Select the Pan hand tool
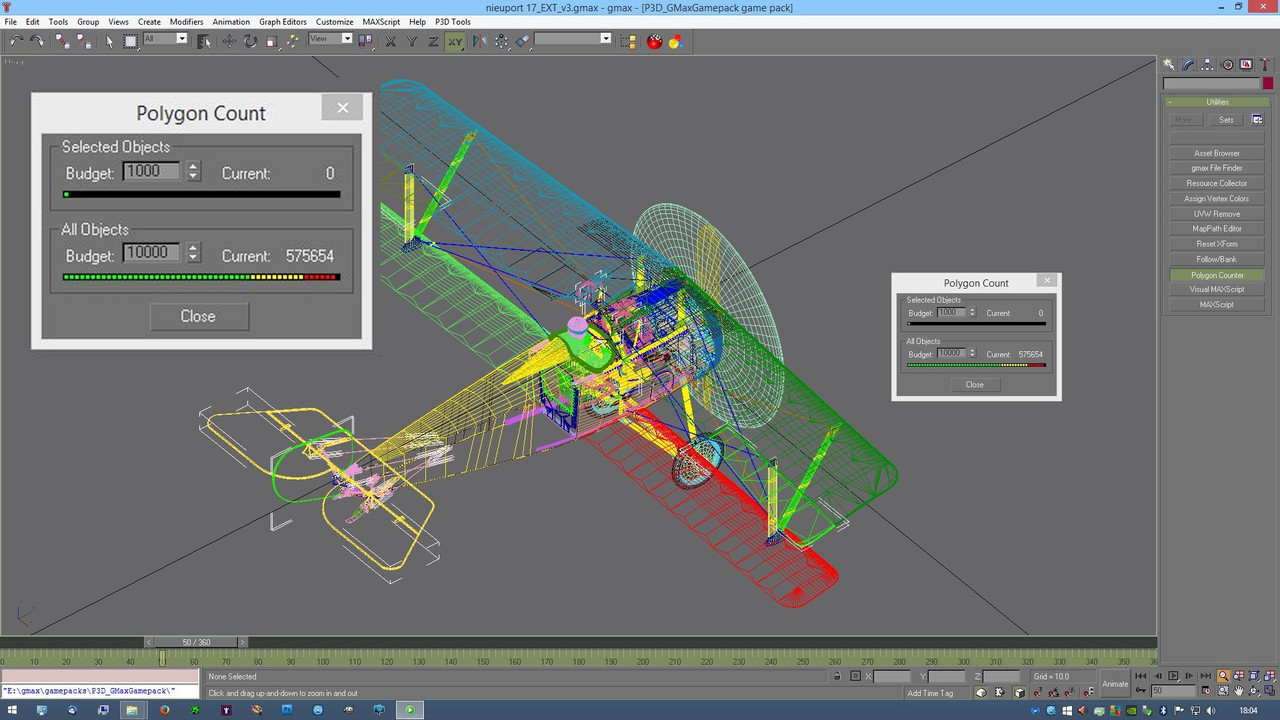 (x=1239, y=691)
